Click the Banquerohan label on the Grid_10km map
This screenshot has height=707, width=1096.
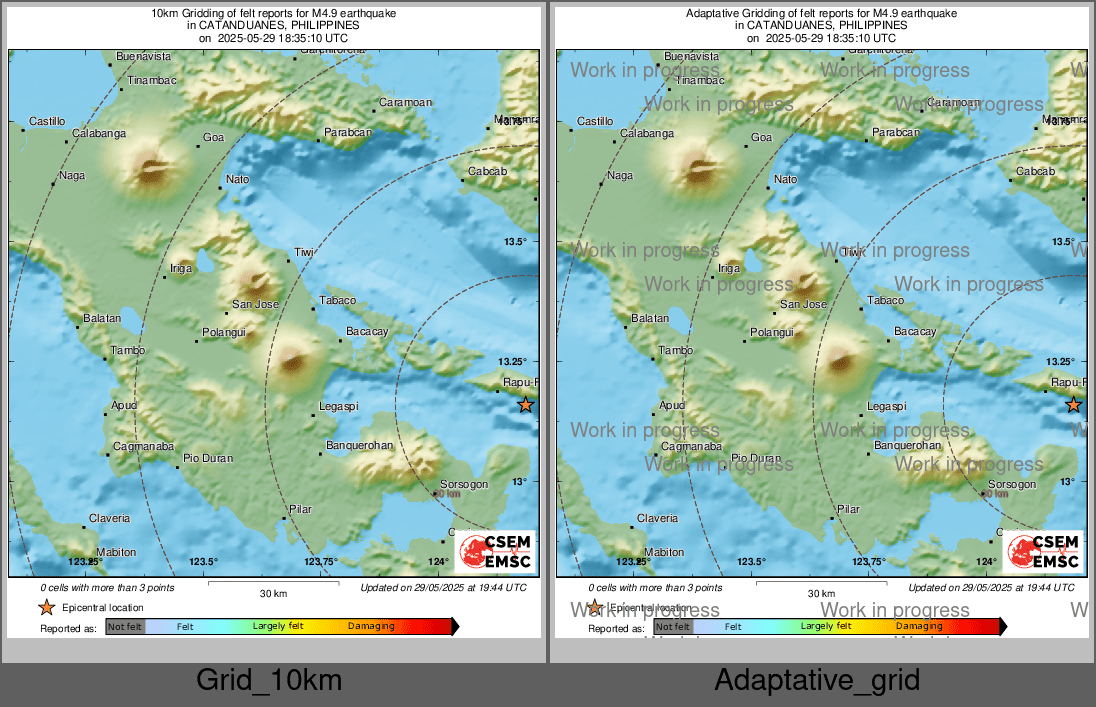click(359, 445)
